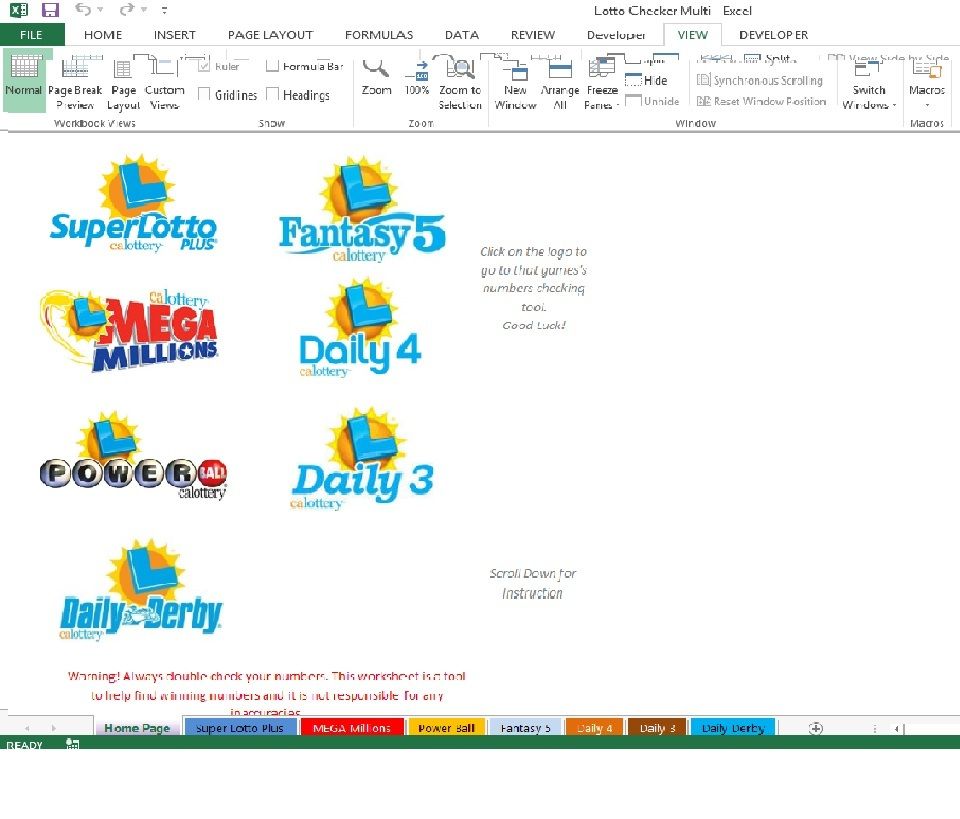Expand the Redo history dropdown arrow
The width and height of the screenshot is (960, 819).
[x=144, y=10]
